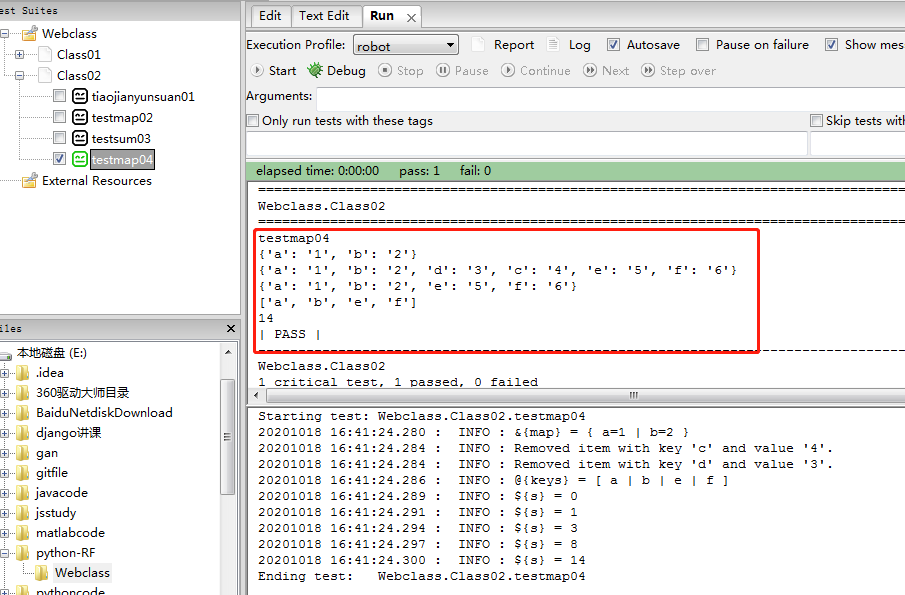905x595 pixels.
Task: Toggle the Autosave checkbox
Action: 613,44
